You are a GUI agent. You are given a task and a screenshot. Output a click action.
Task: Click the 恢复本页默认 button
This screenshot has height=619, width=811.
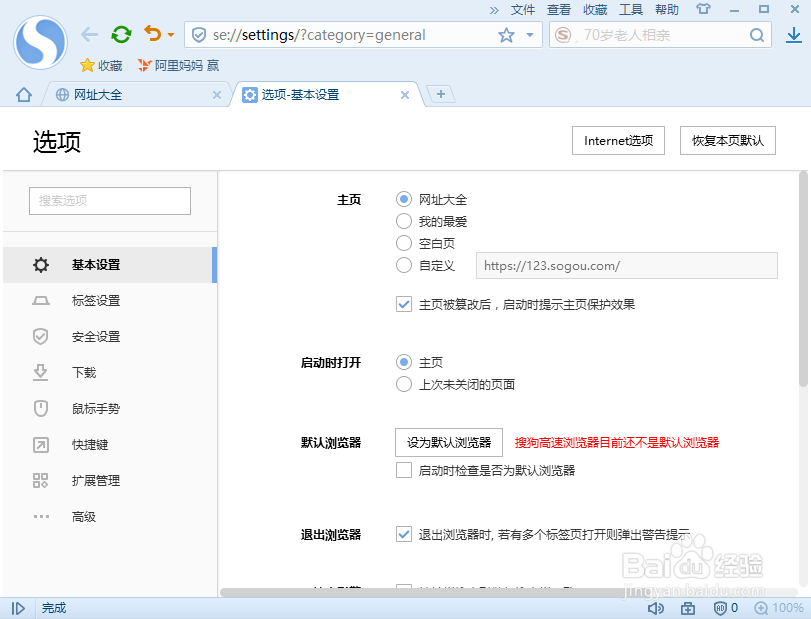pos(728,141)
